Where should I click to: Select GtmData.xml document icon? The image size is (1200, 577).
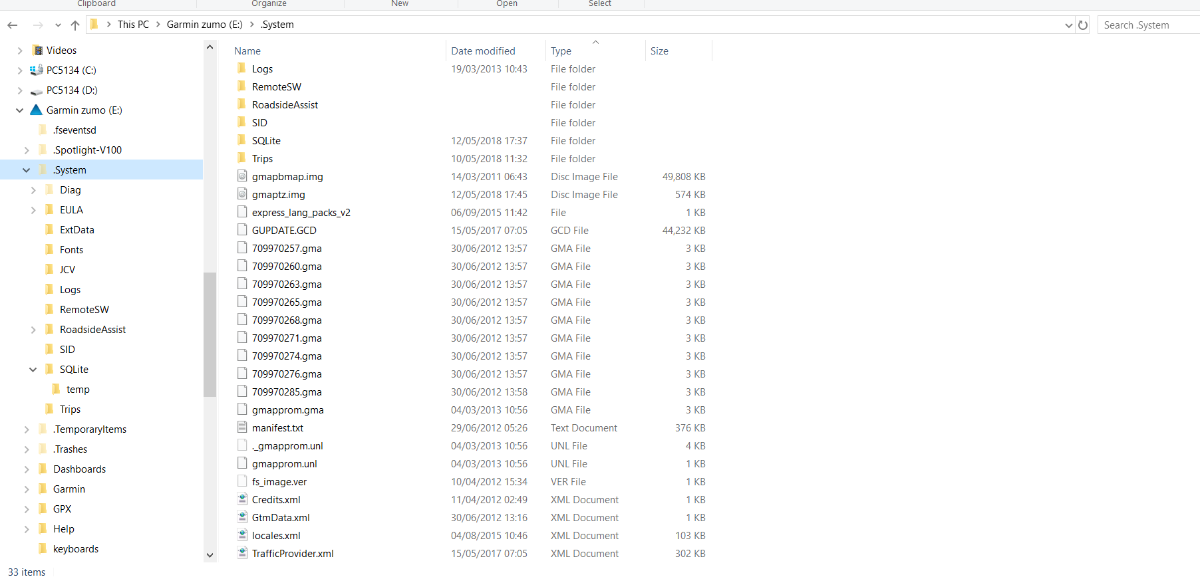(241, 517)
